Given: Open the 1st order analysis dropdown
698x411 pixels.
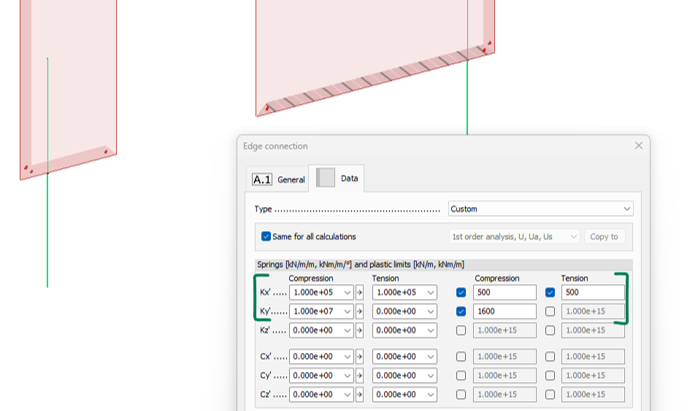Looking at the screenshot, I should 514,236.
